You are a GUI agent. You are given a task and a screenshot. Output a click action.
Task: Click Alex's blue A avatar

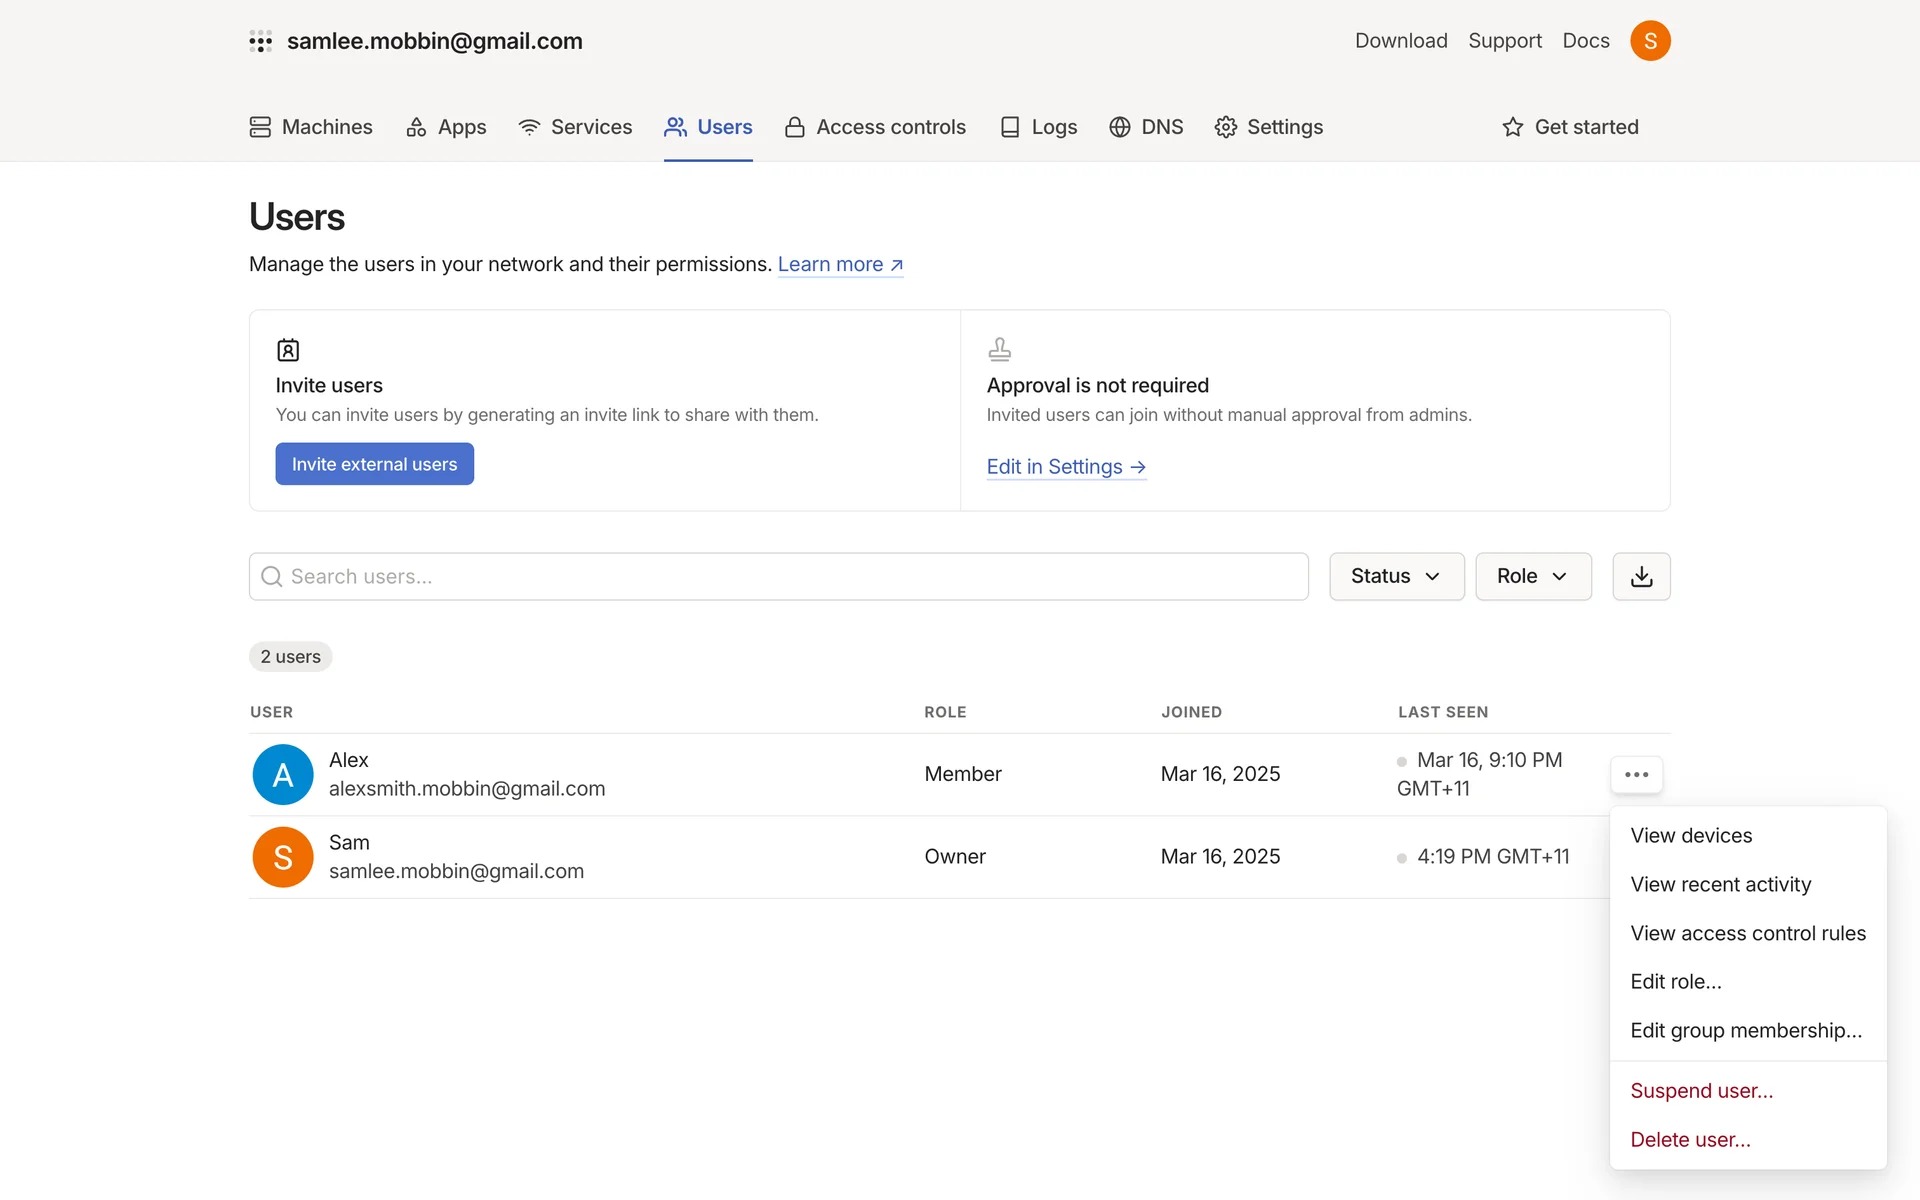tap(283, 774)
